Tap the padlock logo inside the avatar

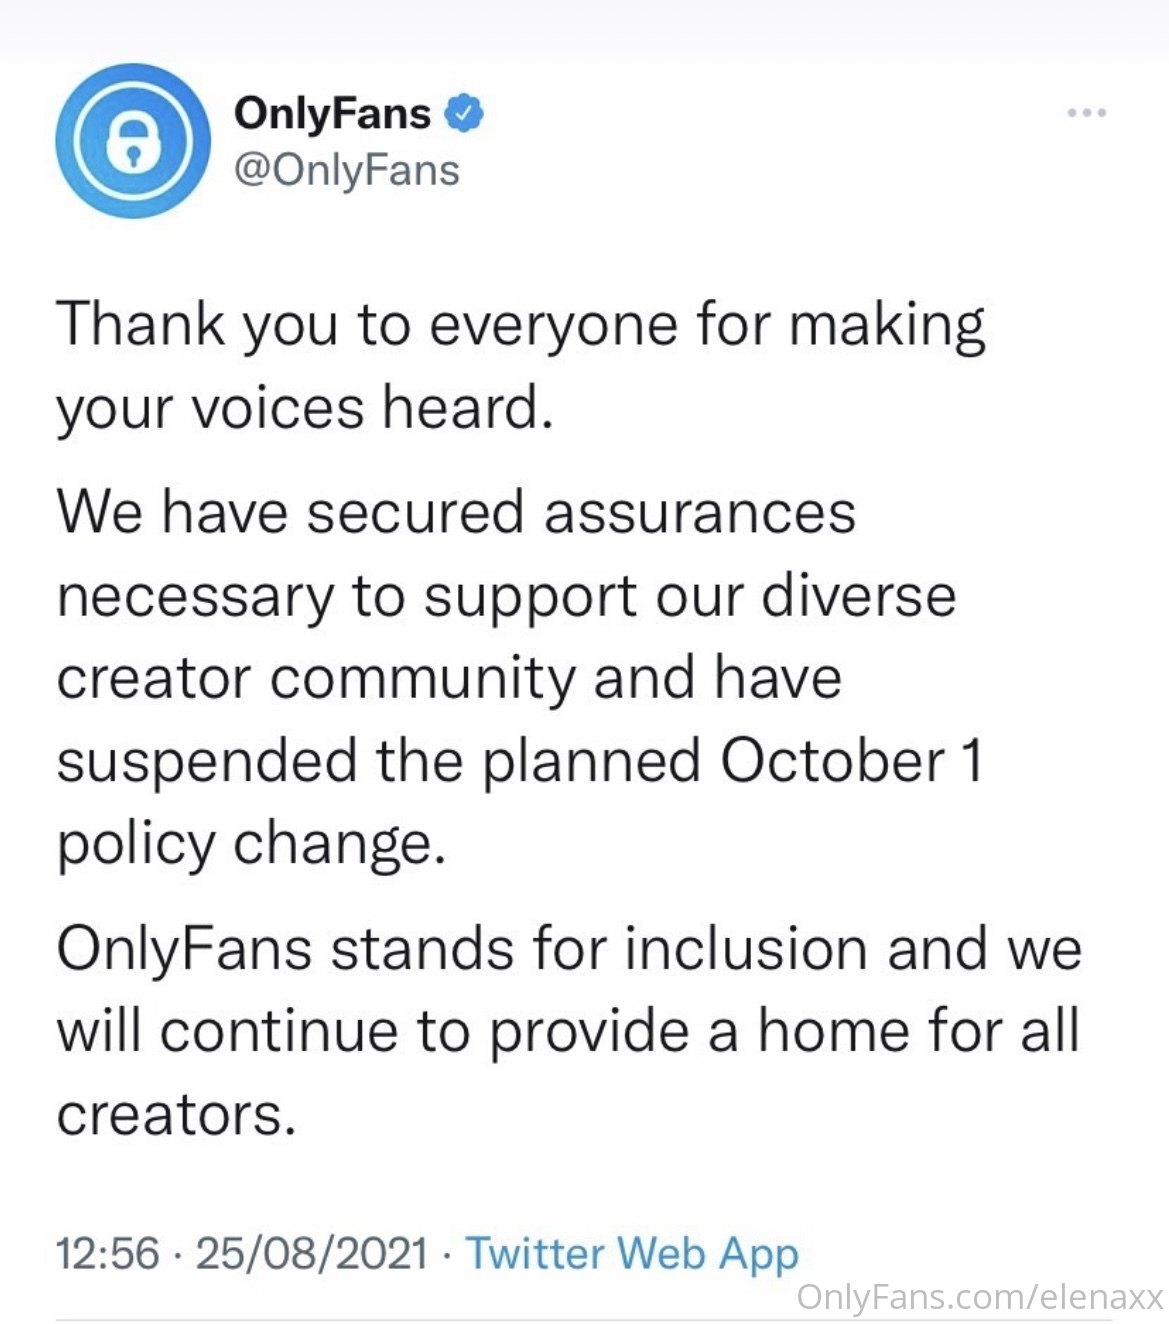point(132,142)
